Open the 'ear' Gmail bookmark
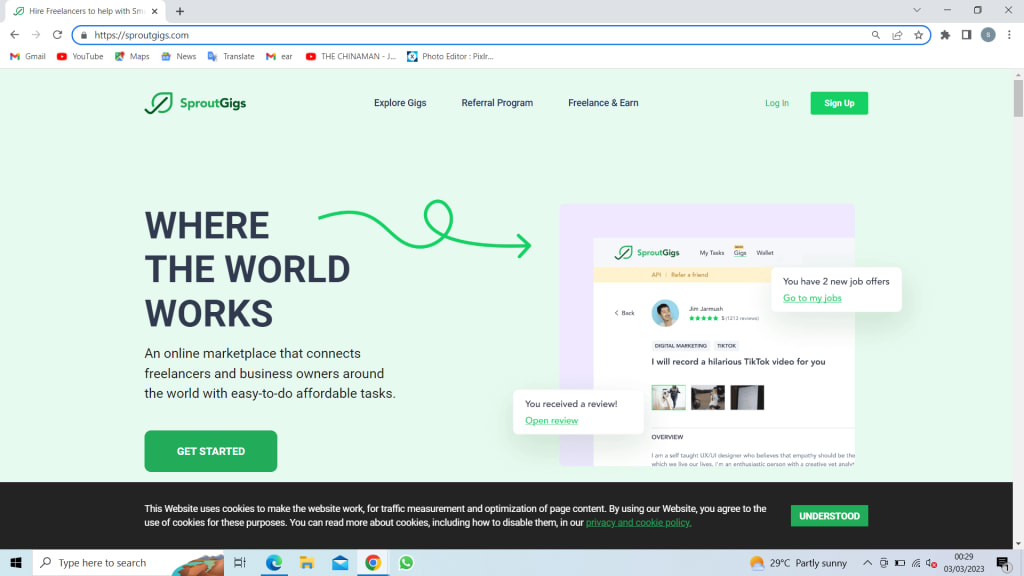Viewport: 1024px width, 576px height. pos(279,57)
